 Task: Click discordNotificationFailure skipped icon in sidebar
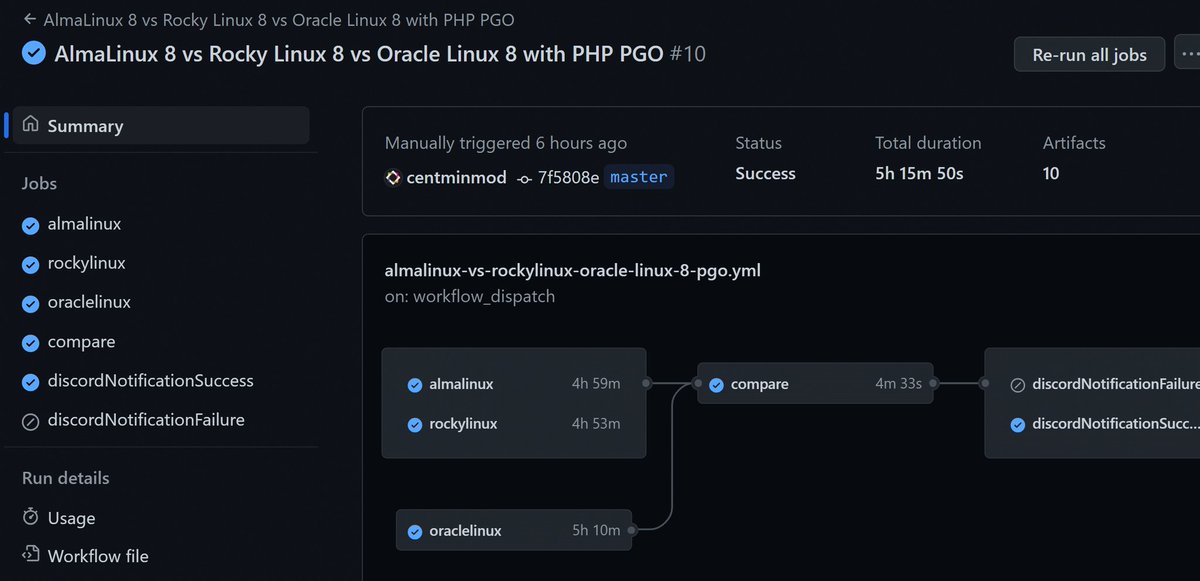(31, 421)
